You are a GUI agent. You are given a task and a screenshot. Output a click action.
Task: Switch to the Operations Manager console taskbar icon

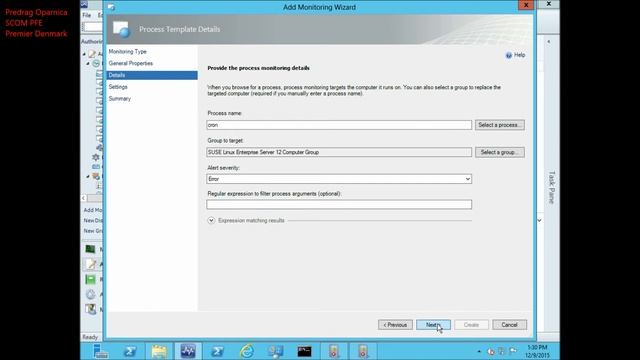[188, 351]
